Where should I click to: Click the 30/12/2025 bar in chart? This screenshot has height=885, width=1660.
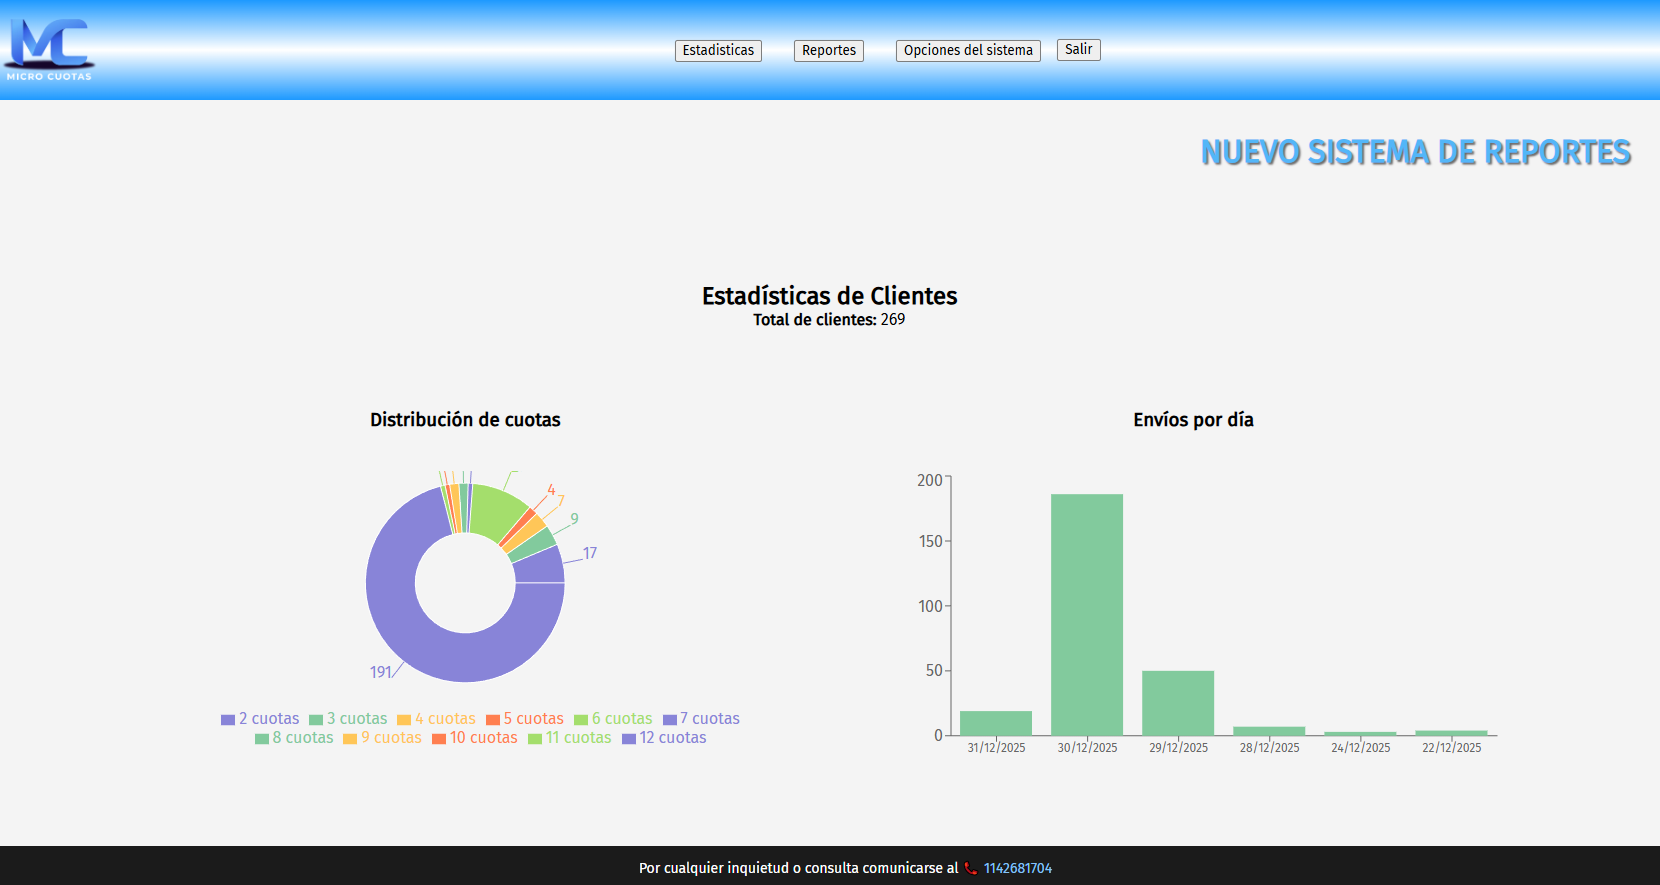point(1087,615)
